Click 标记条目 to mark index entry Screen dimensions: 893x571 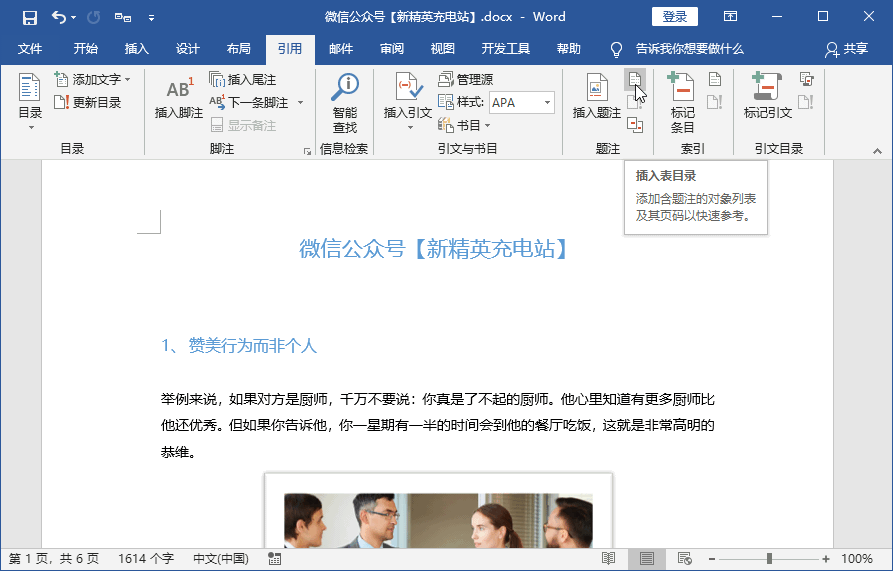pos(682,102)
